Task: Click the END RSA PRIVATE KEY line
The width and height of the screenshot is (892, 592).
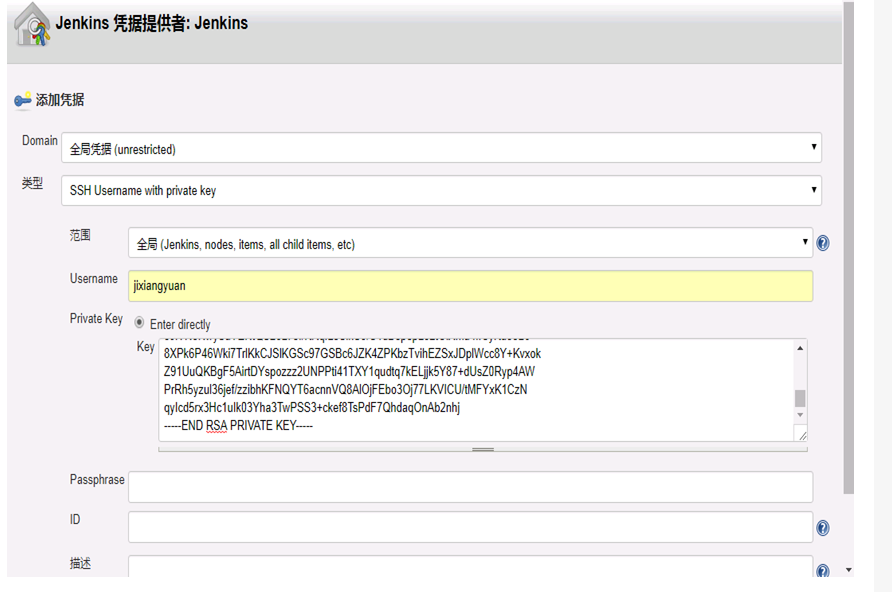Action: click(238, 426)
